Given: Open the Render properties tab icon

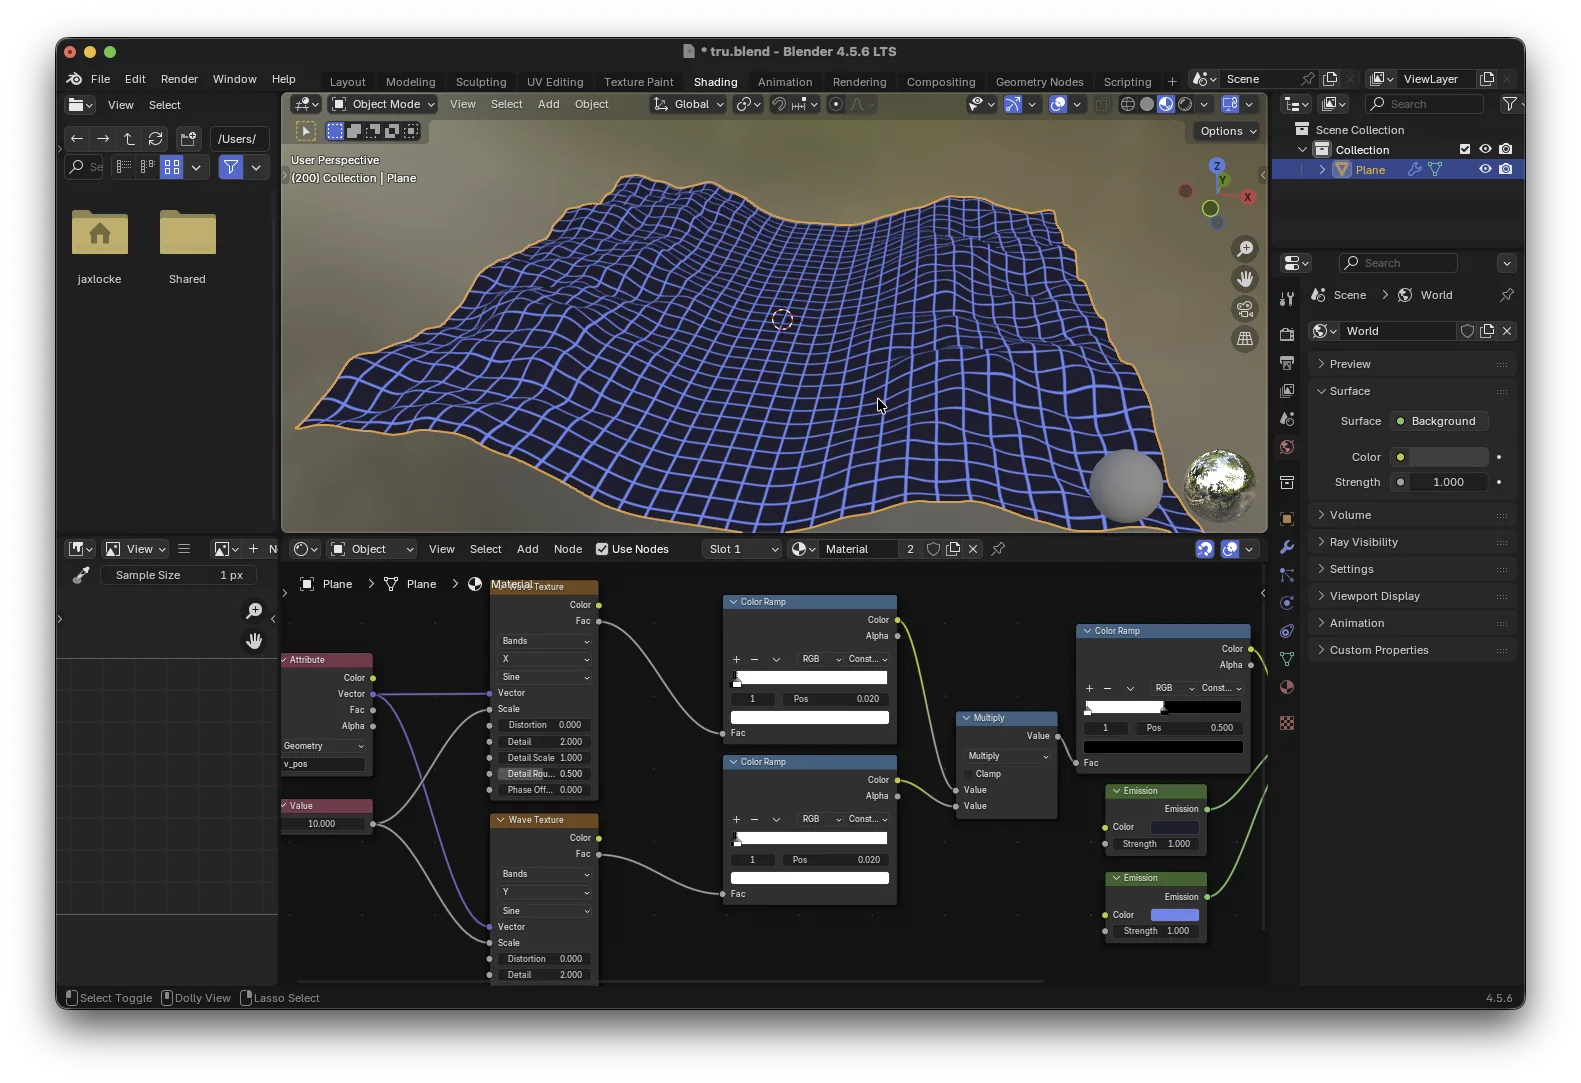Looking at the screenshot, I should (1287, 335).
